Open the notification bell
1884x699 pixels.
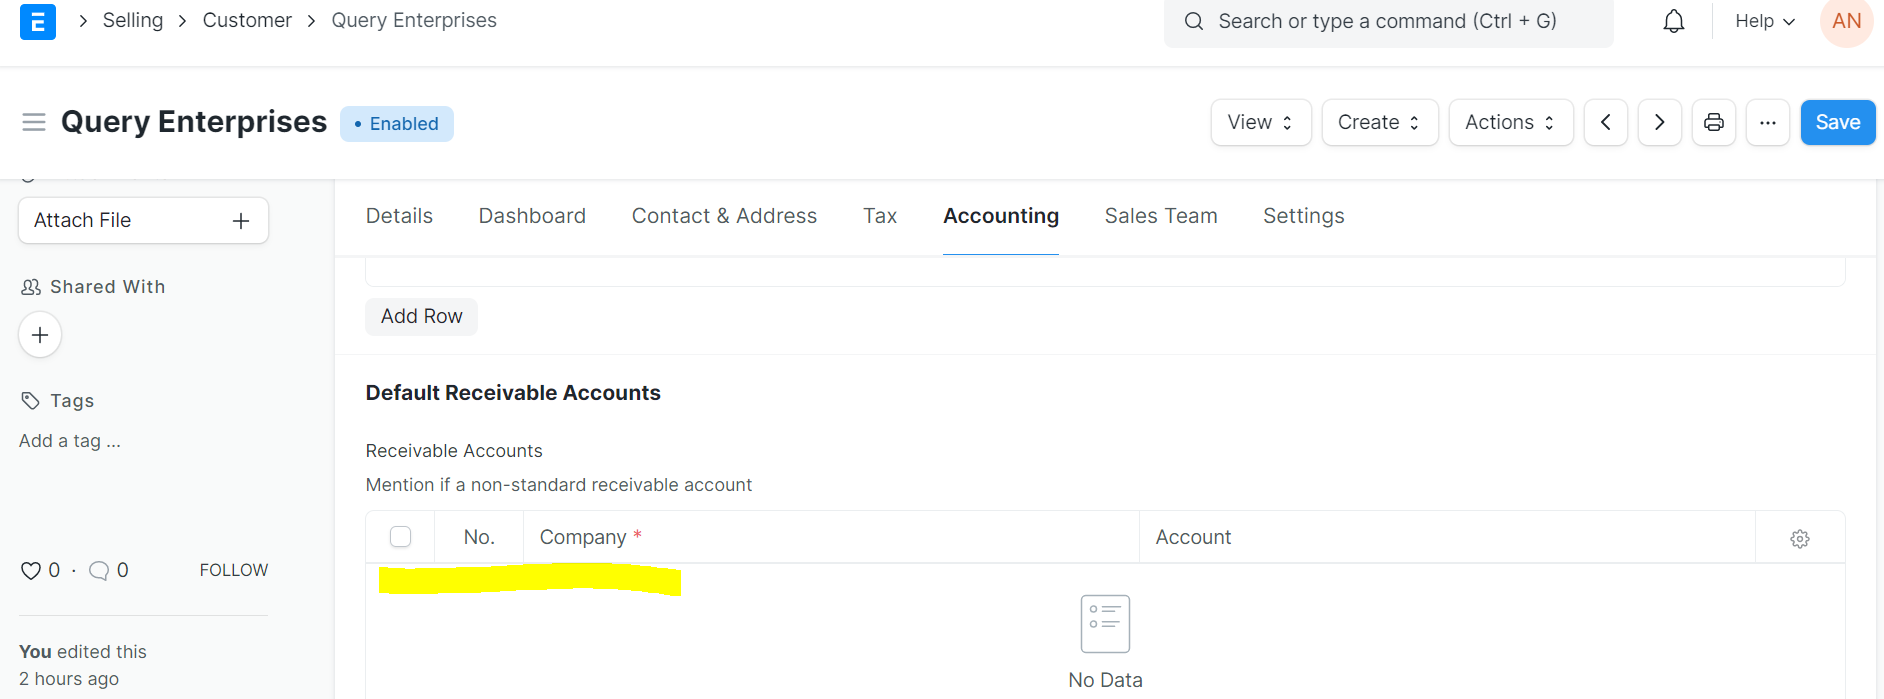tap(1673, 20)
